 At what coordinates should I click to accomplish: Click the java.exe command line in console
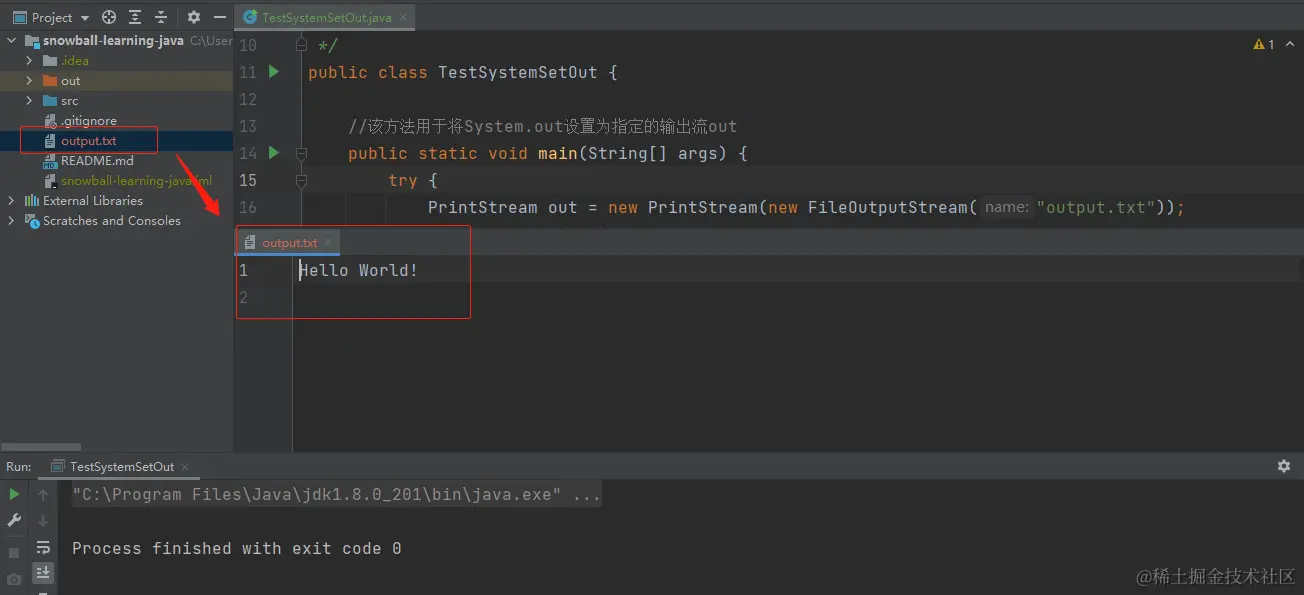[336, 495]
